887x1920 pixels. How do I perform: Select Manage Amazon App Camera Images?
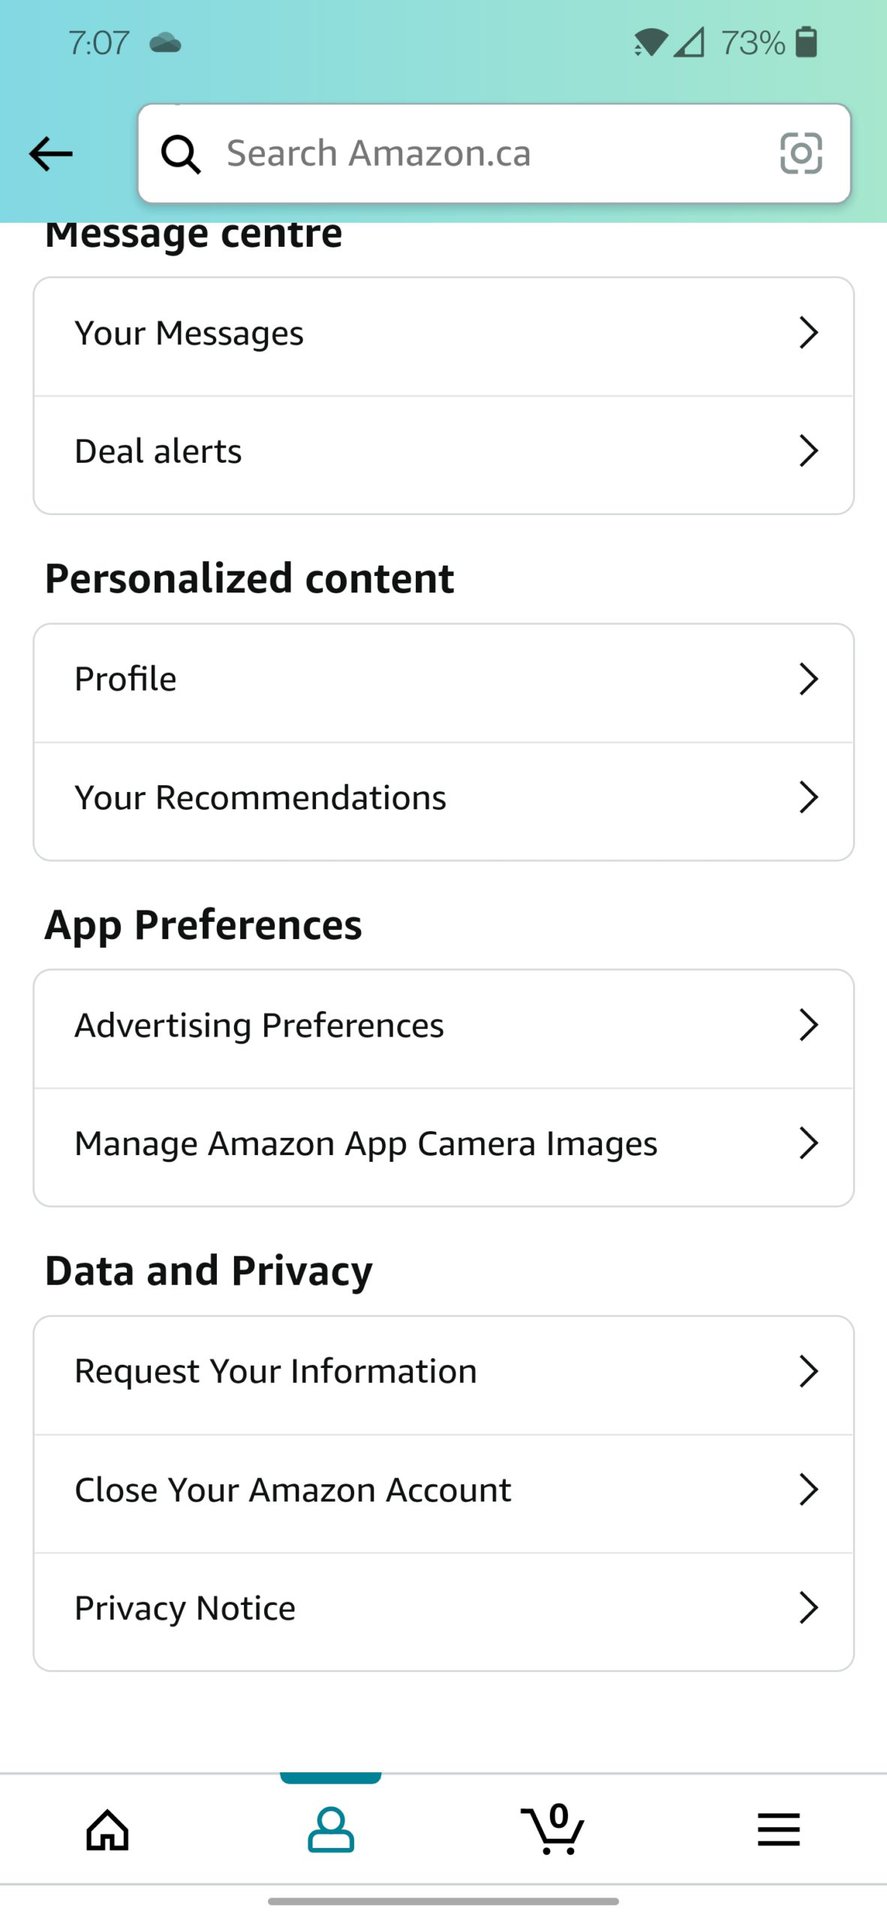(x=443, y=1144)
